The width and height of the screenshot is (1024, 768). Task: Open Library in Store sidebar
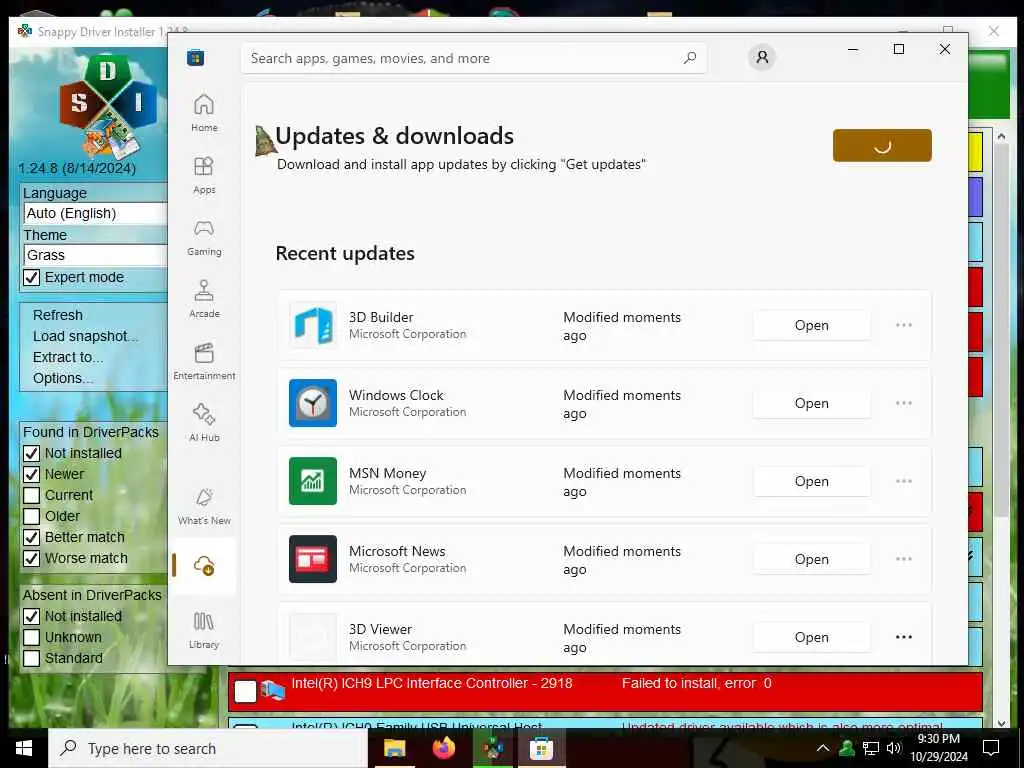click(x=204, y=630)
